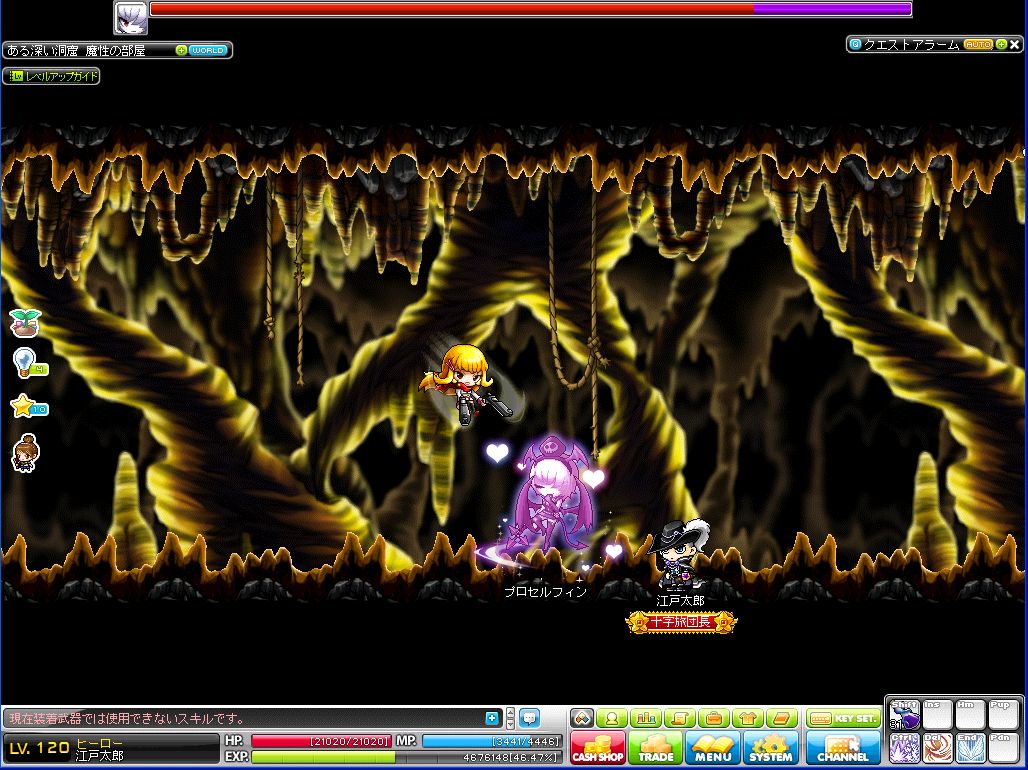This screenshot has height=770, width=1028.
Task: Select the empty Pdn quickslot
Action: (1004, 748)
